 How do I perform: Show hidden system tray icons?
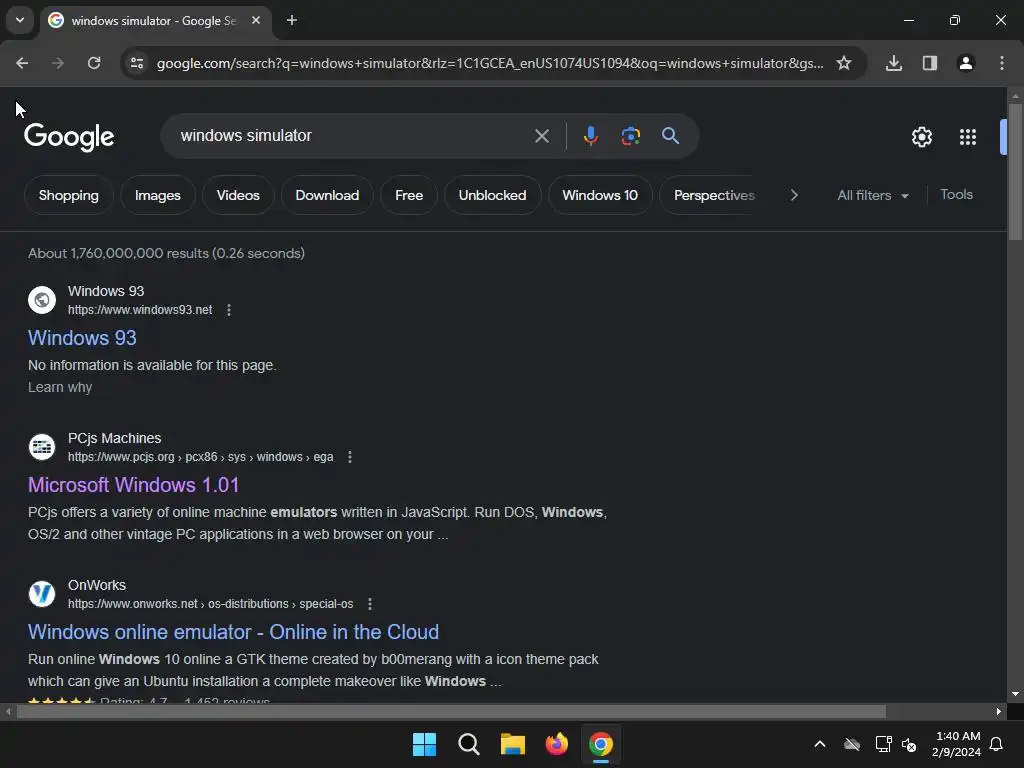pos(820,744)
